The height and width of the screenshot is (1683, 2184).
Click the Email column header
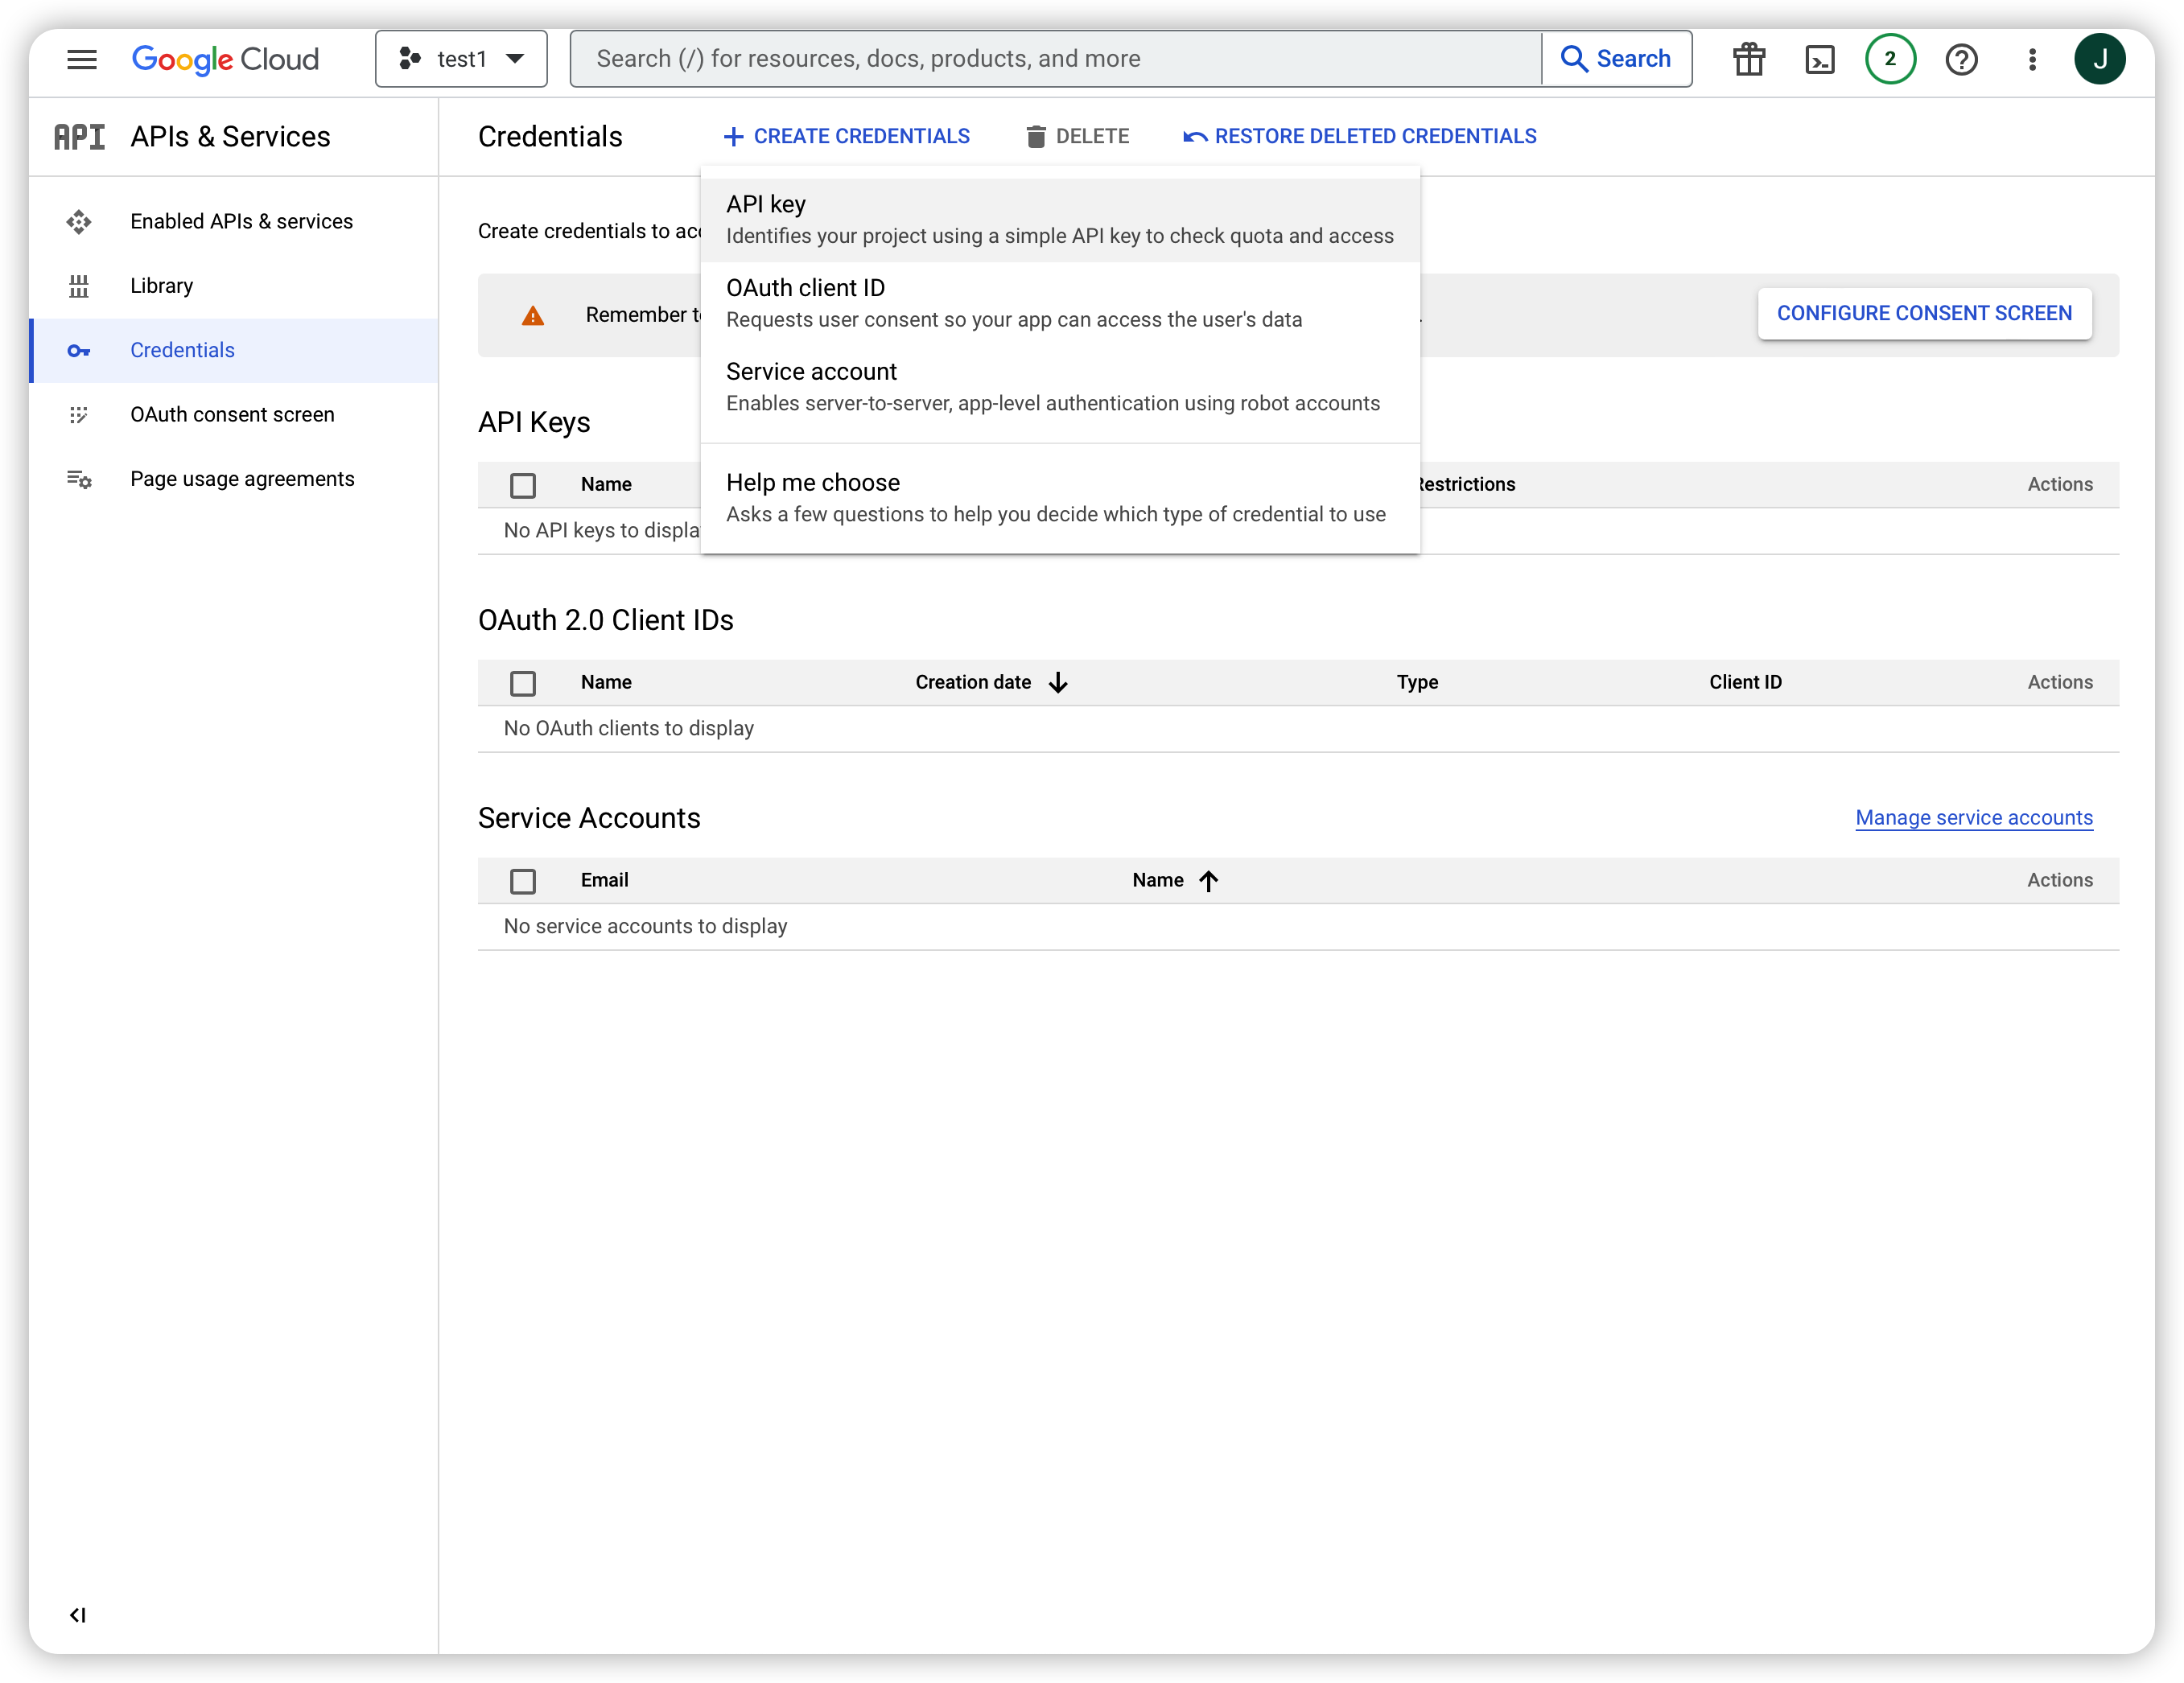click(604, 881)
